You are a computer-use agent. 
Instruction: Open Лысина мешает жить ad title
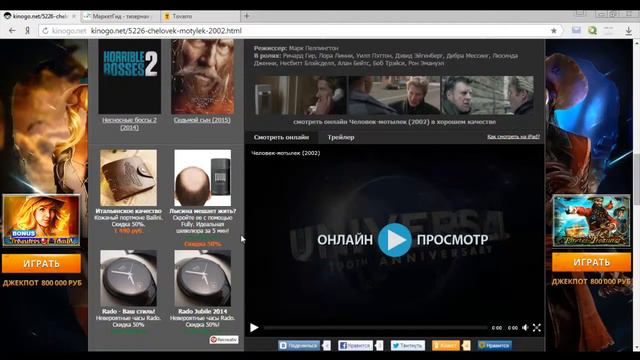pos(203,211)
